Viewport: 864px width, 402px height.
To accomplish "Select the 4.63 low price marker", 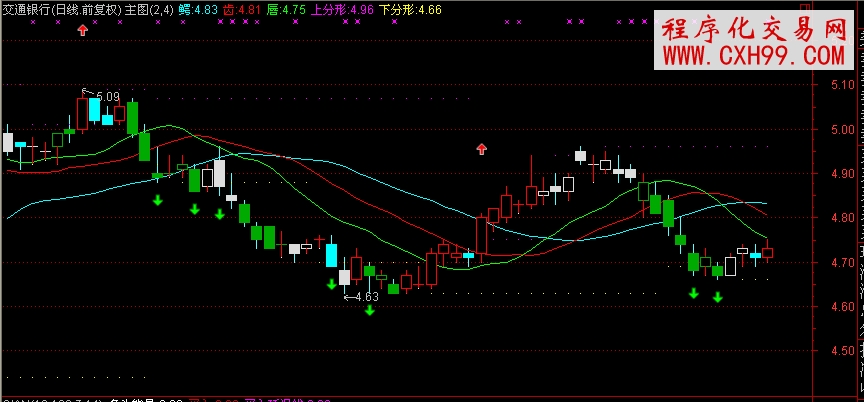I will (365, 296).
